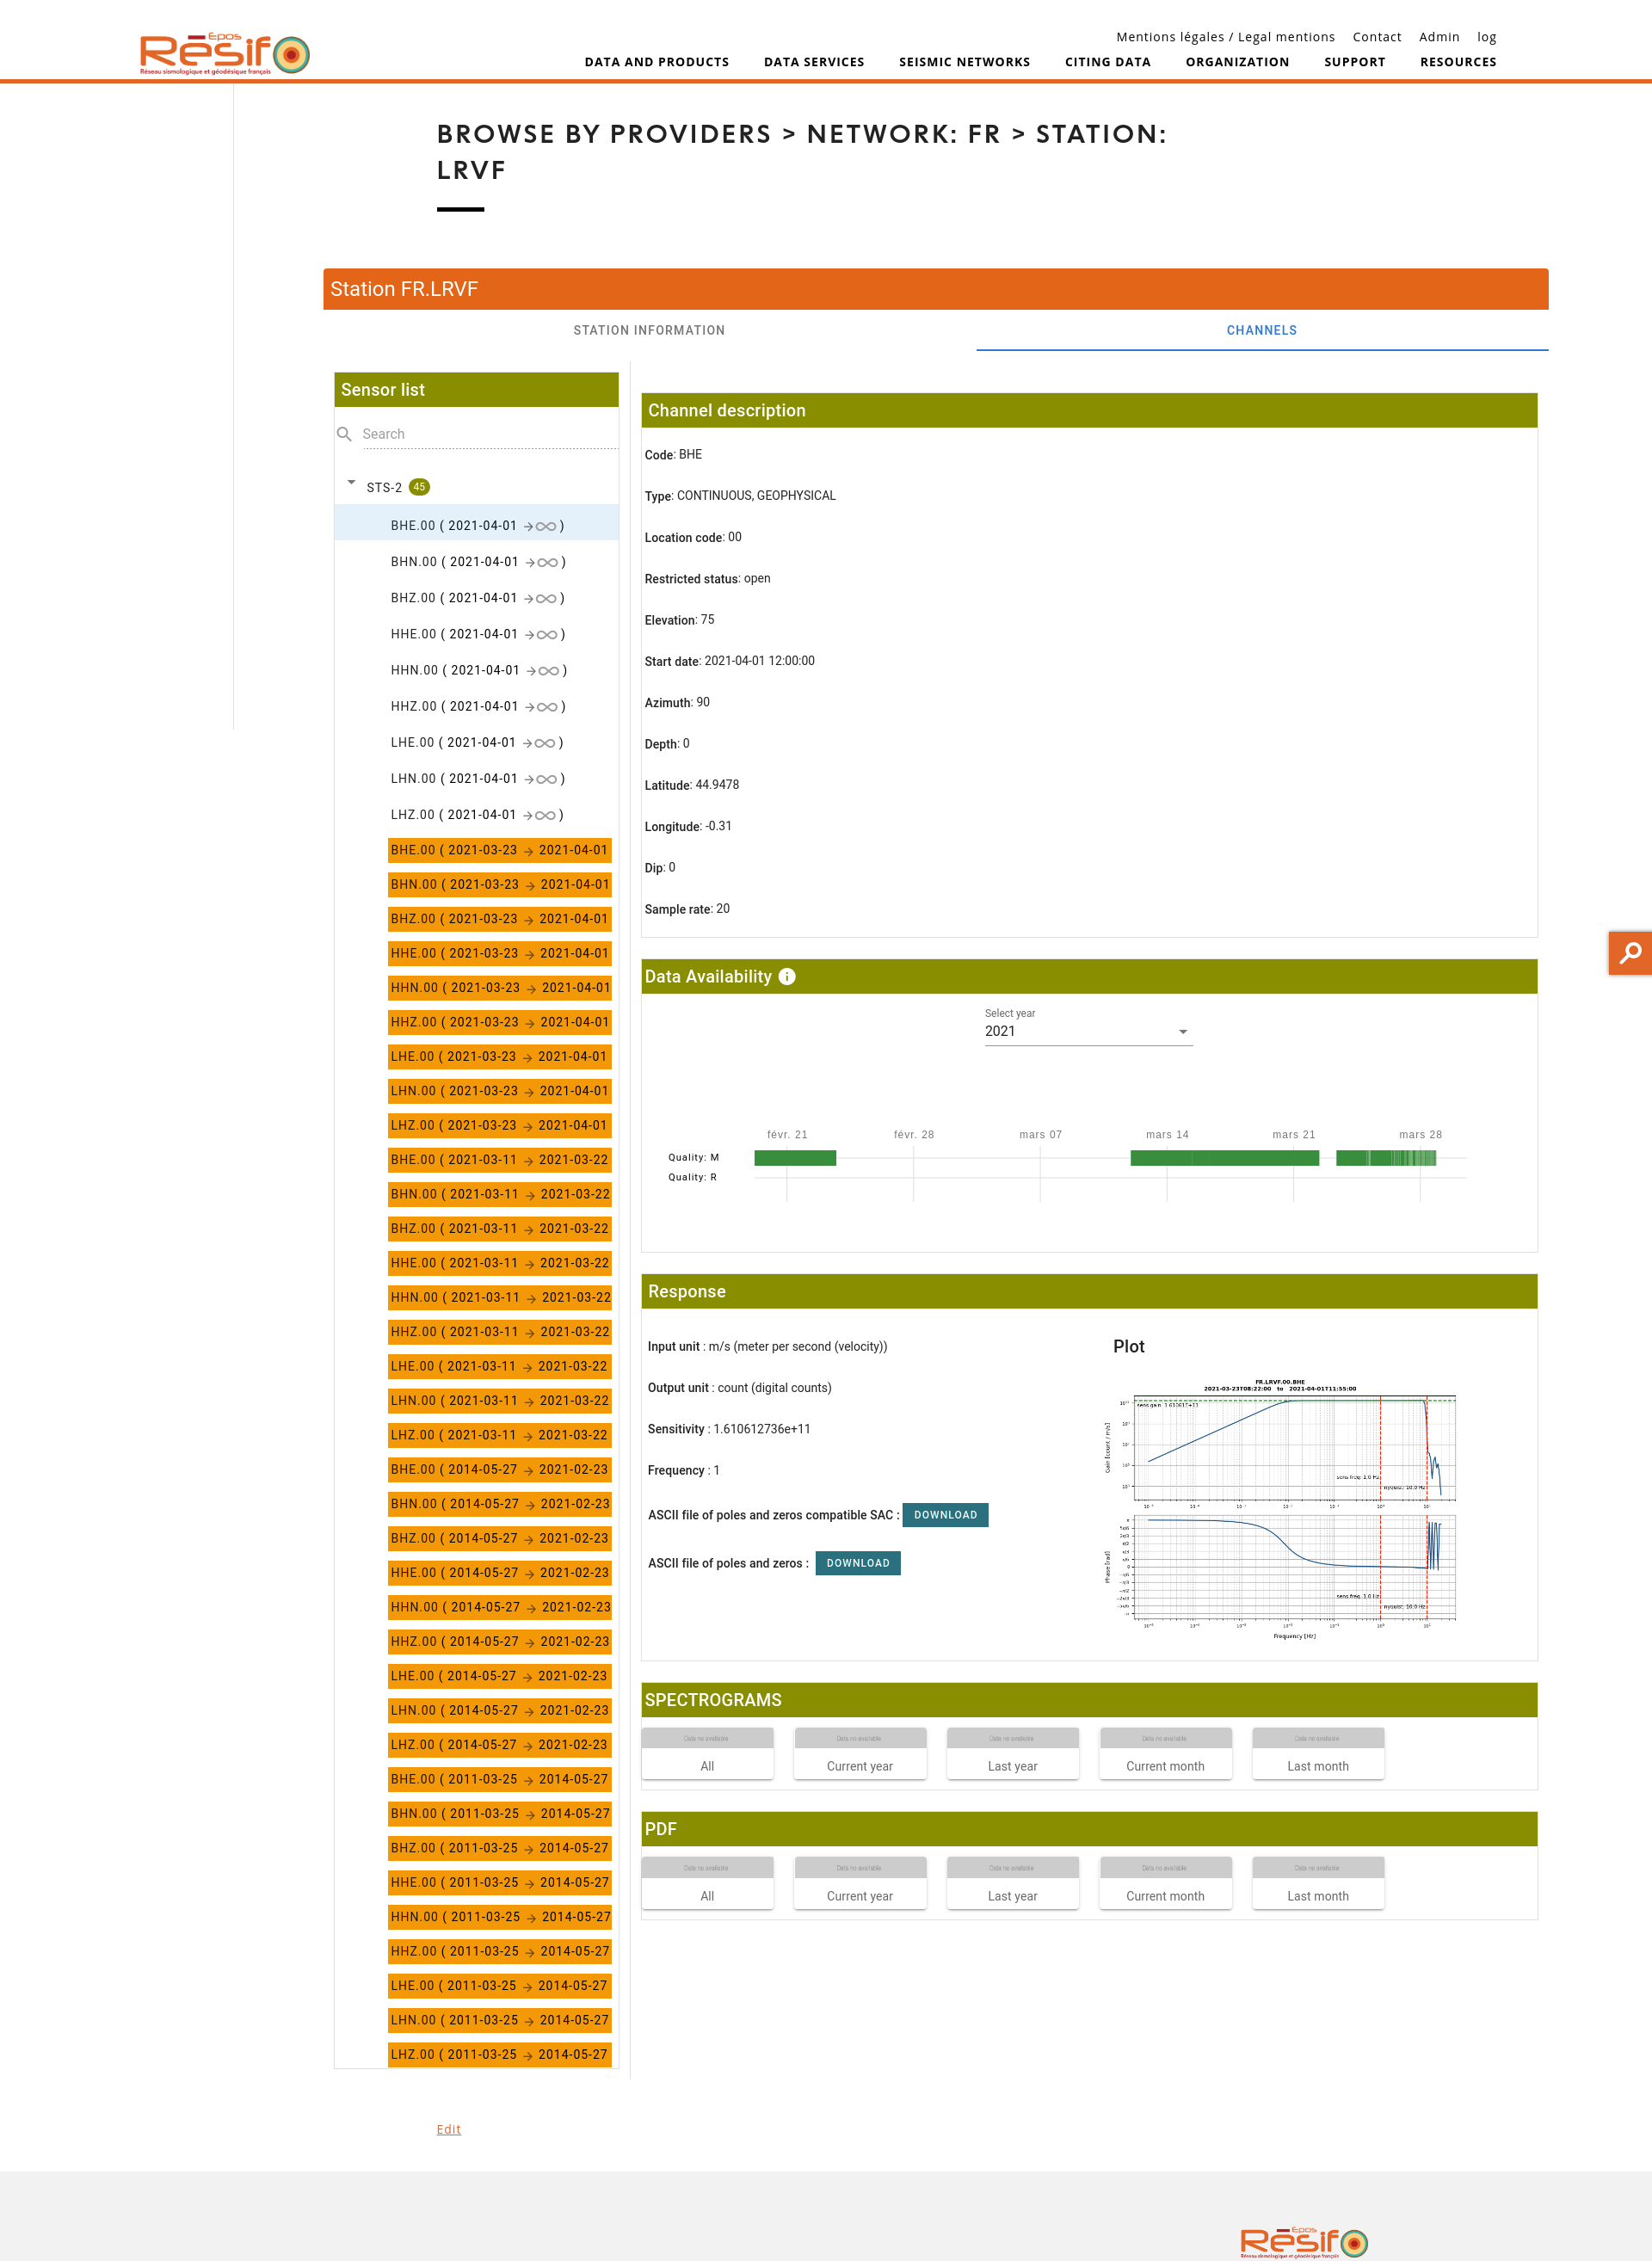This screenshot has width=1652, height=2261.
Task: Collapse the STS-2 sensor tree
Action: (351, 483)
